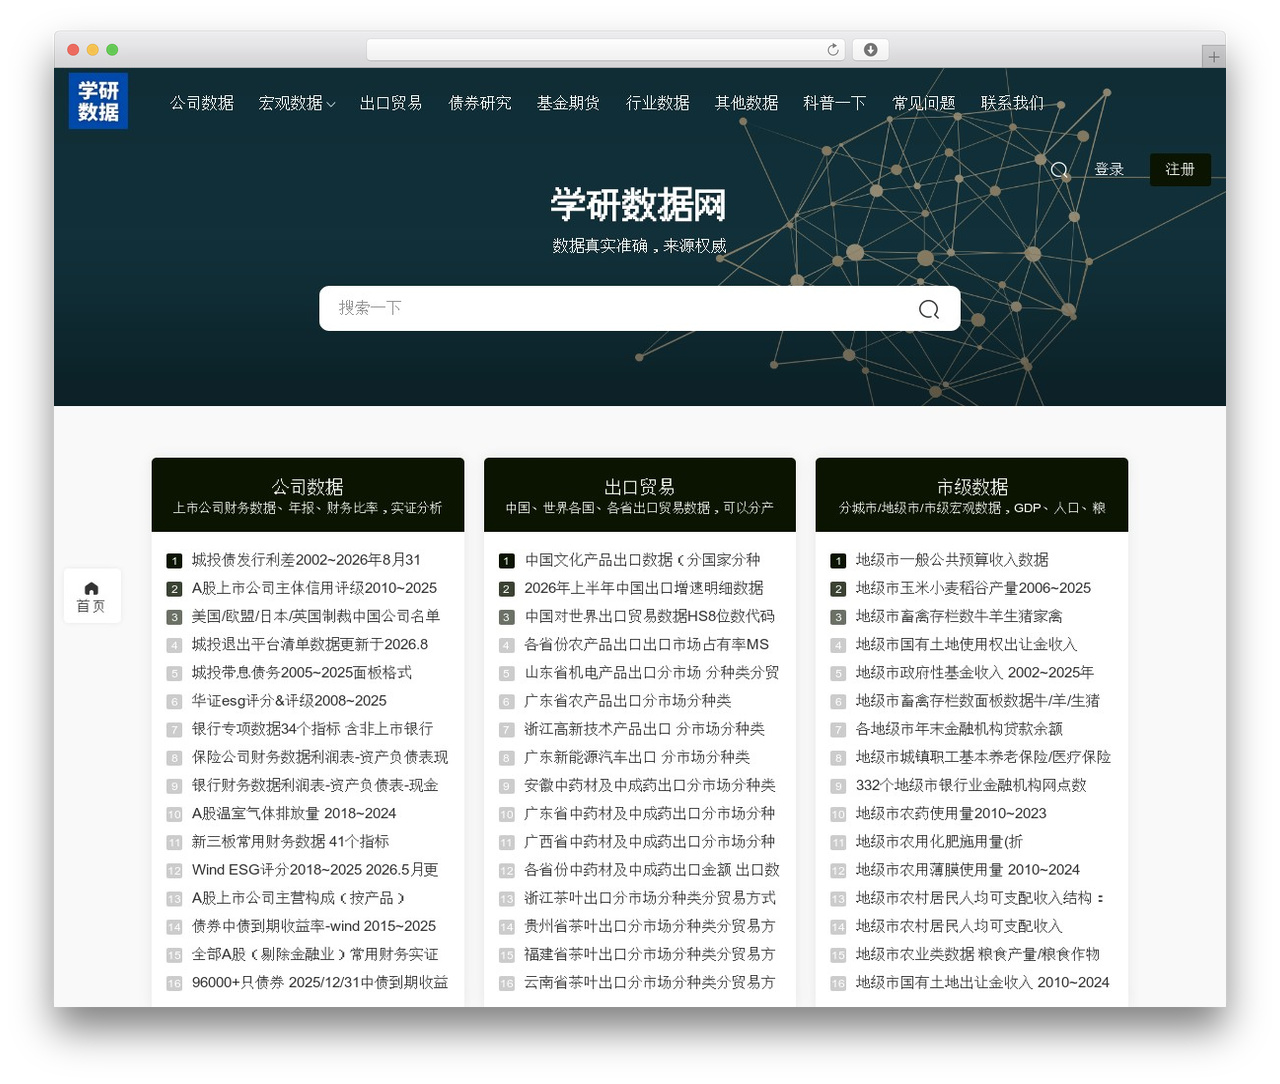The height and width of the screenshot is (1084, 1280).
Task: Open the 常见问题 menu item
Action: 924,103
